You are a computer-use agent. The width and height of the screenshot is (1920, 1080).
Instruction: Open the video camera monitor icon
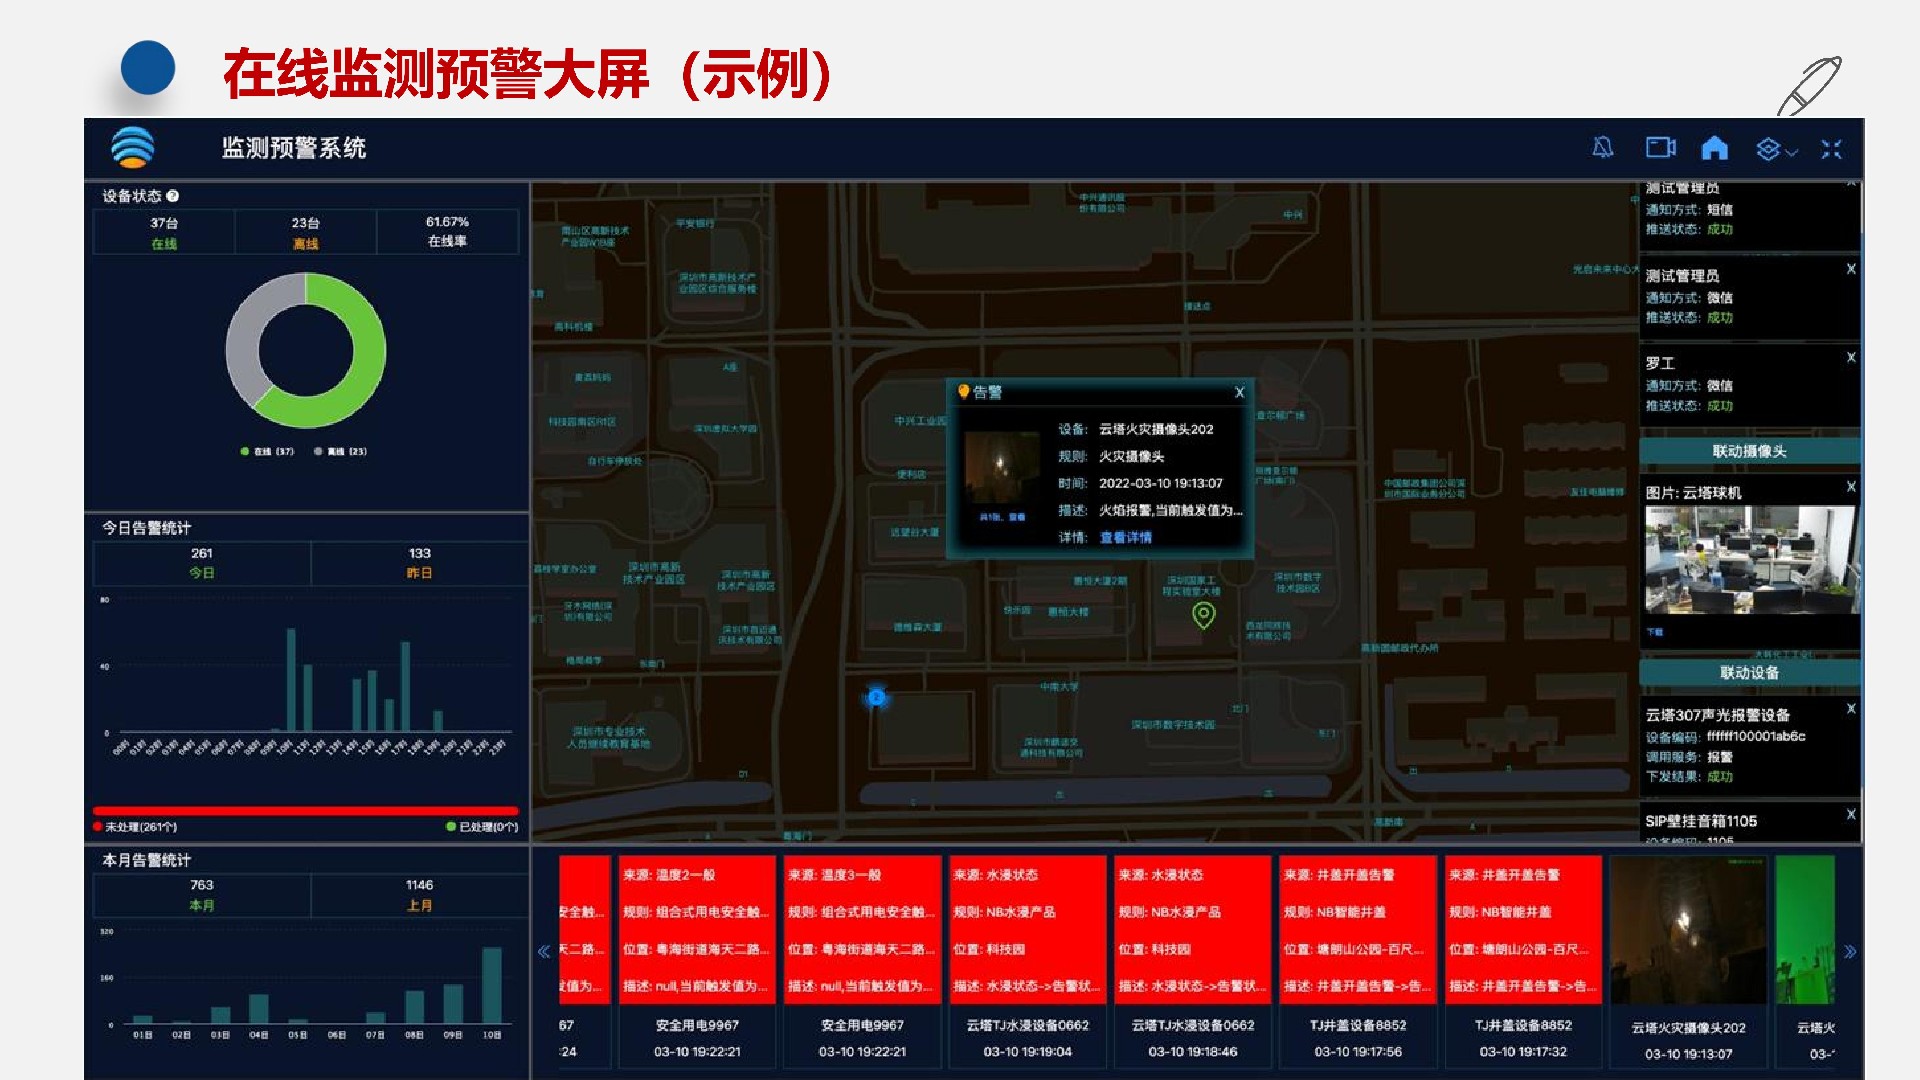coord(1660,148)
